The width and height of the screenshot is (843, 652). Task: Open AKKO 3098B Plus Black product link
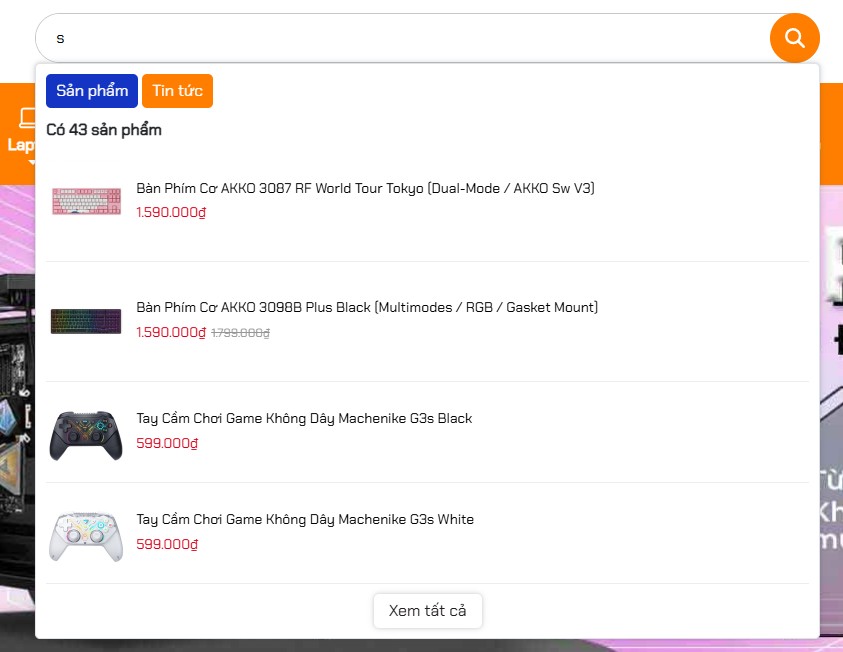[367, 307]
